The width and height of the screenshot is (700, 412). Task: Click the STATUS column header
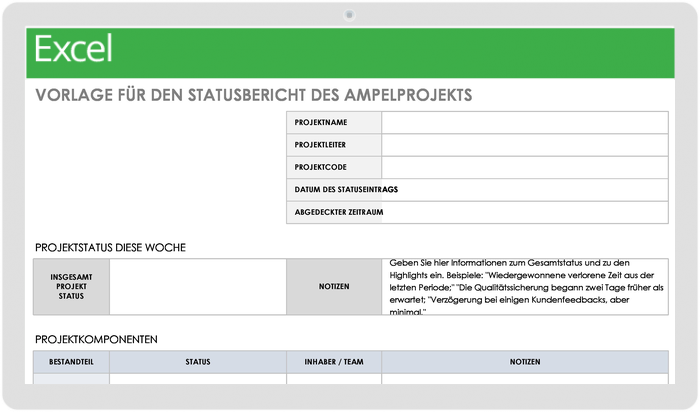[198, 362]
